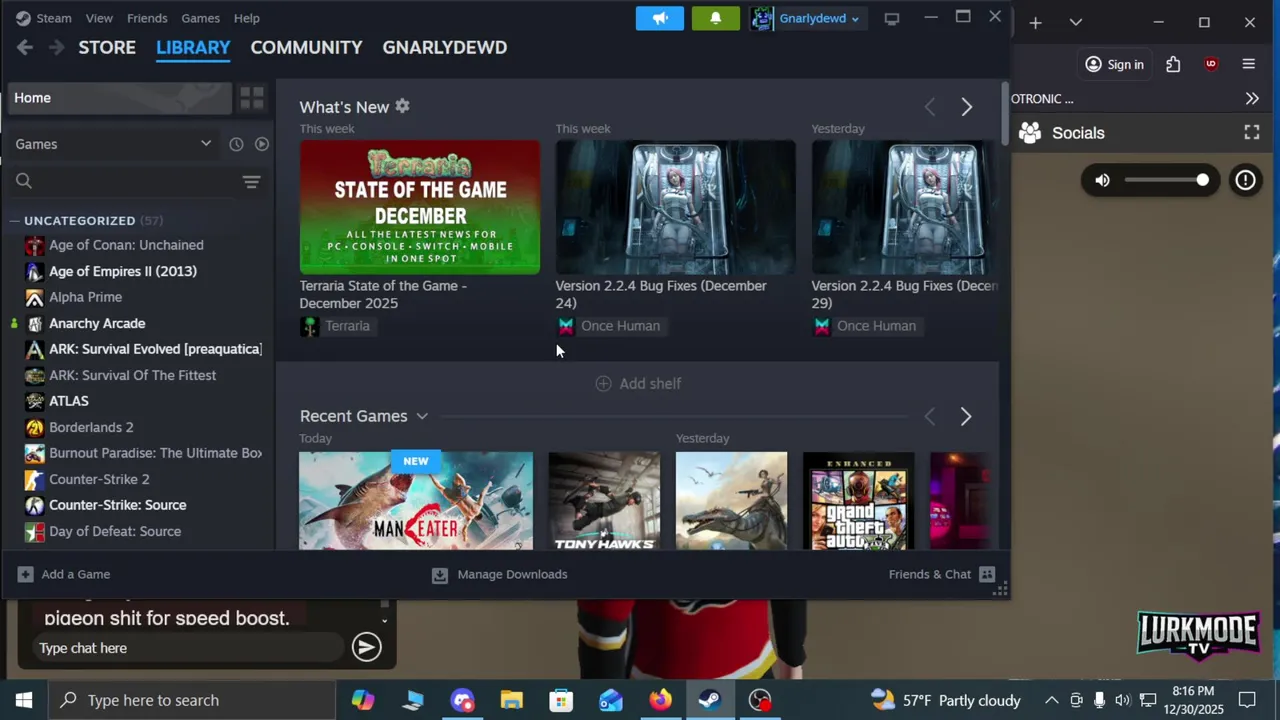Screen dimensions: 1280x720
Task: Open the Maneater recent game tile
Action: point(416,500)
